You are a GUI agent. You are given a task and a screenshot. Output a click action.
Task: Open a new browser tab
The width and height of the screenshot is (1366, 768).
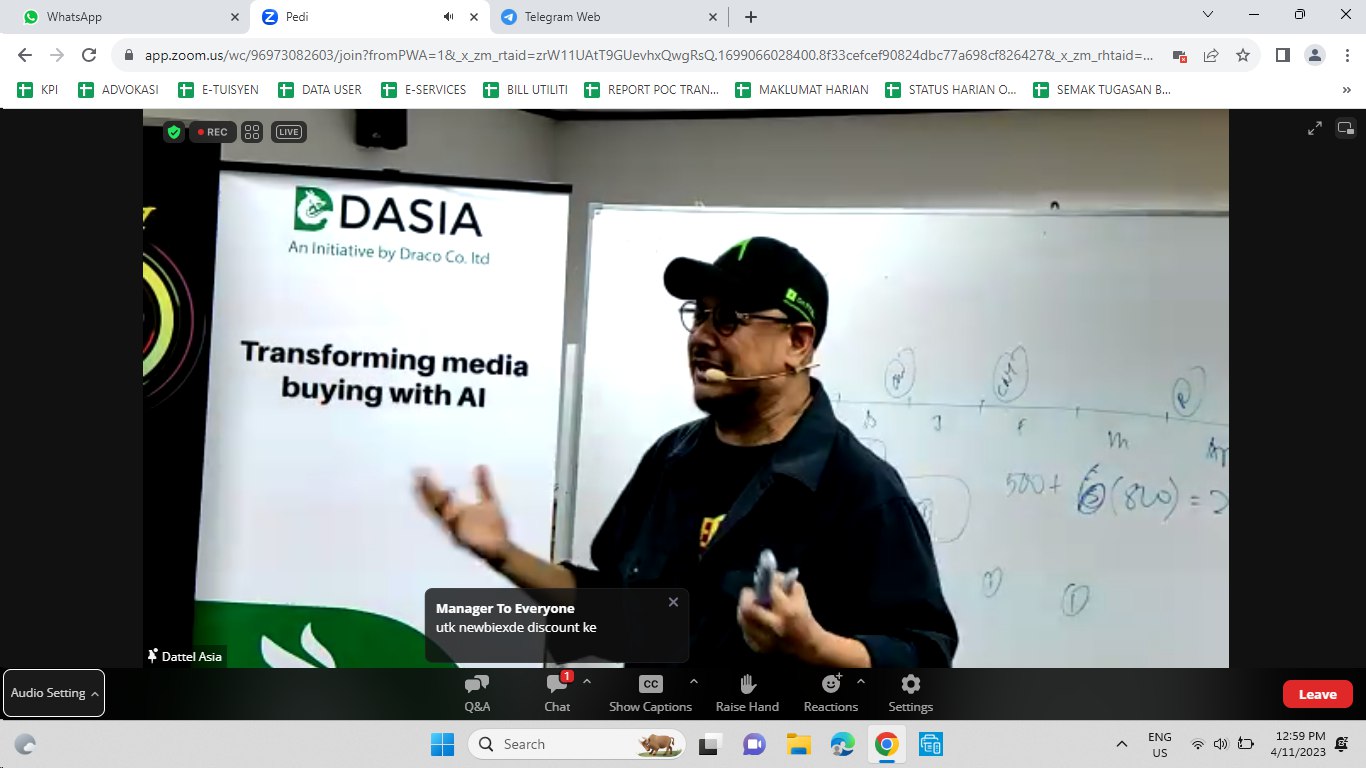pos(751,17)
